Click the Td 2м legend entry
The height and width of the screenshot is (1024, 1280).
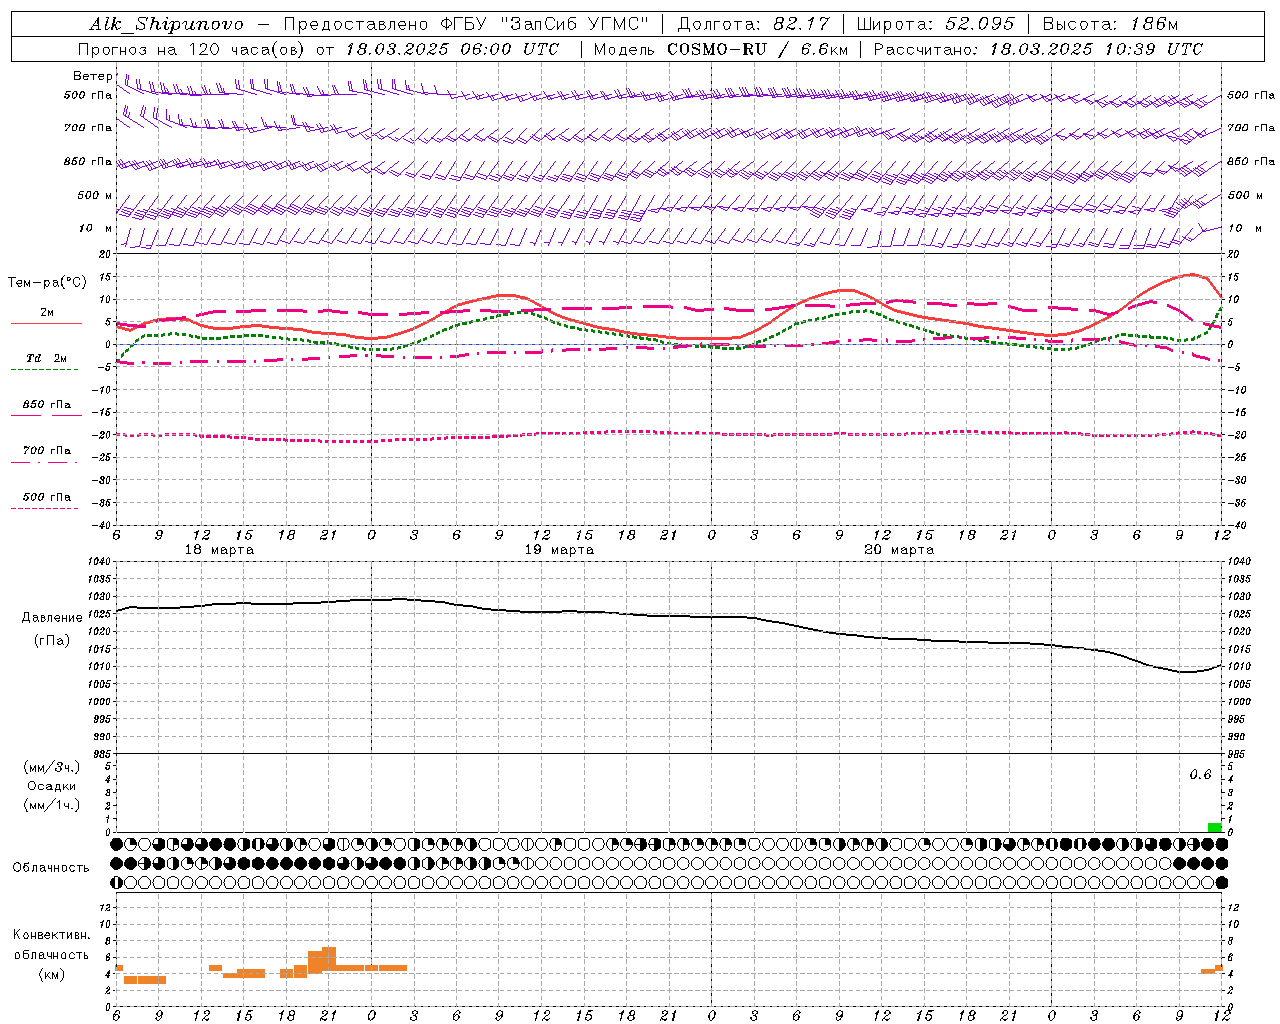(x=46, y=358)
